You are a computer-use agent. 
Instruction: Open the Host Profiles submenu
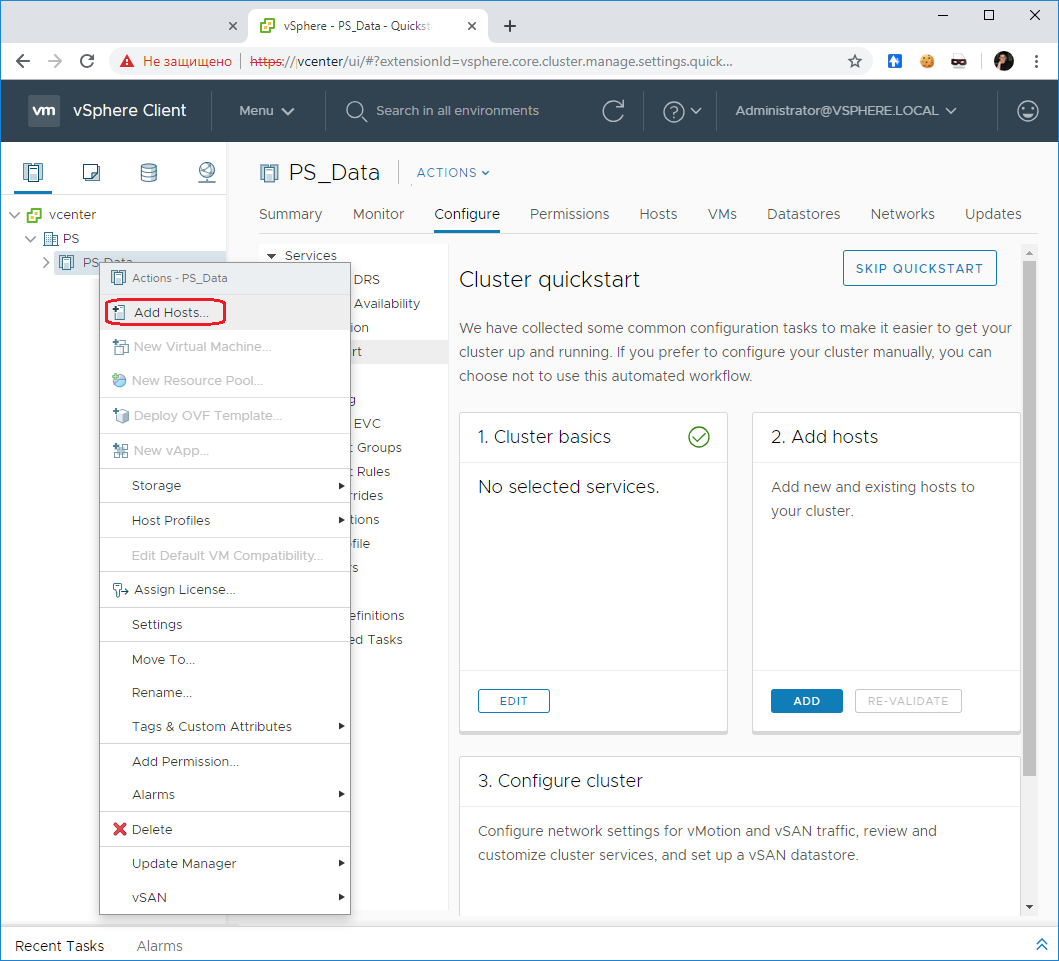coord(225,520)
